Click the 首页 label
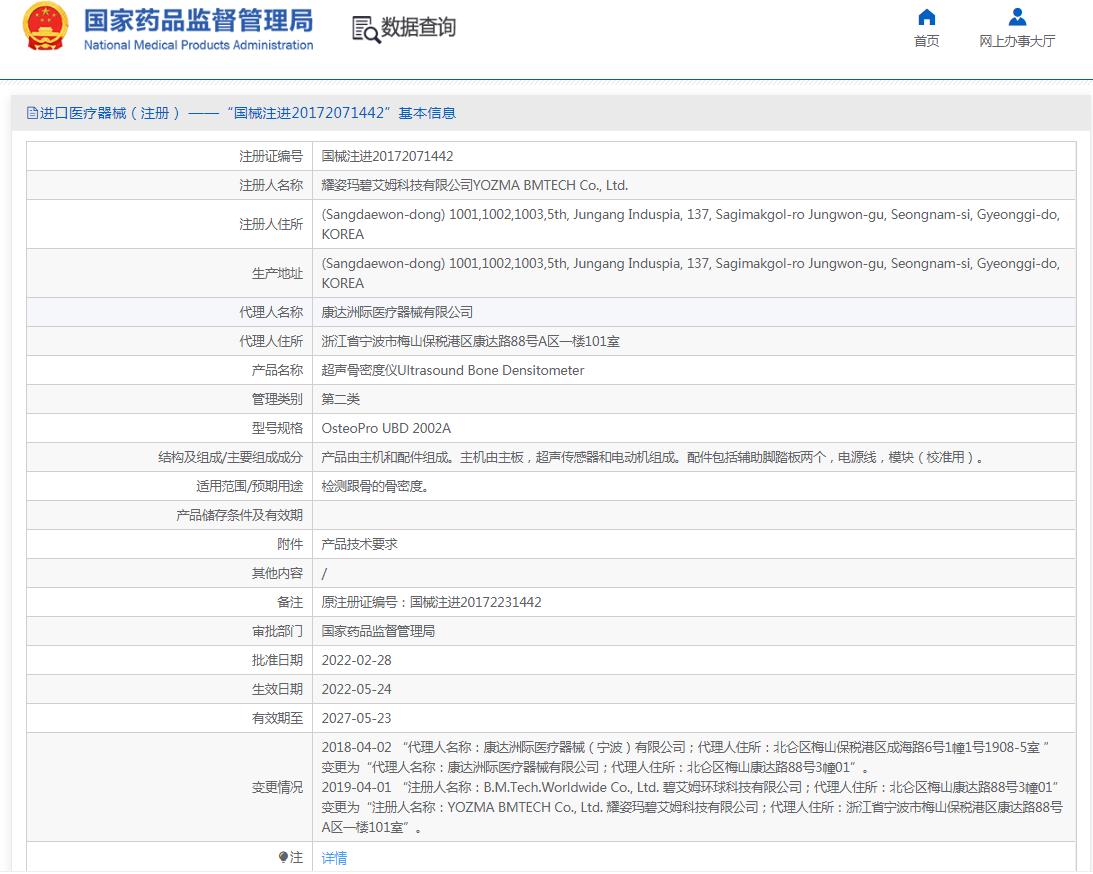Image resolution: width=1093 pixels, height=874 pixels. pos(926,41)
